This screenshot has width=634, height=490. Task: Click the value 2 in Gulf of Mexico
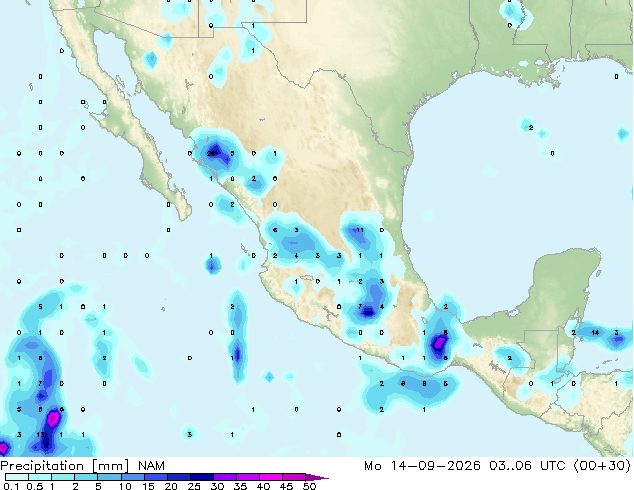point(531,127)
